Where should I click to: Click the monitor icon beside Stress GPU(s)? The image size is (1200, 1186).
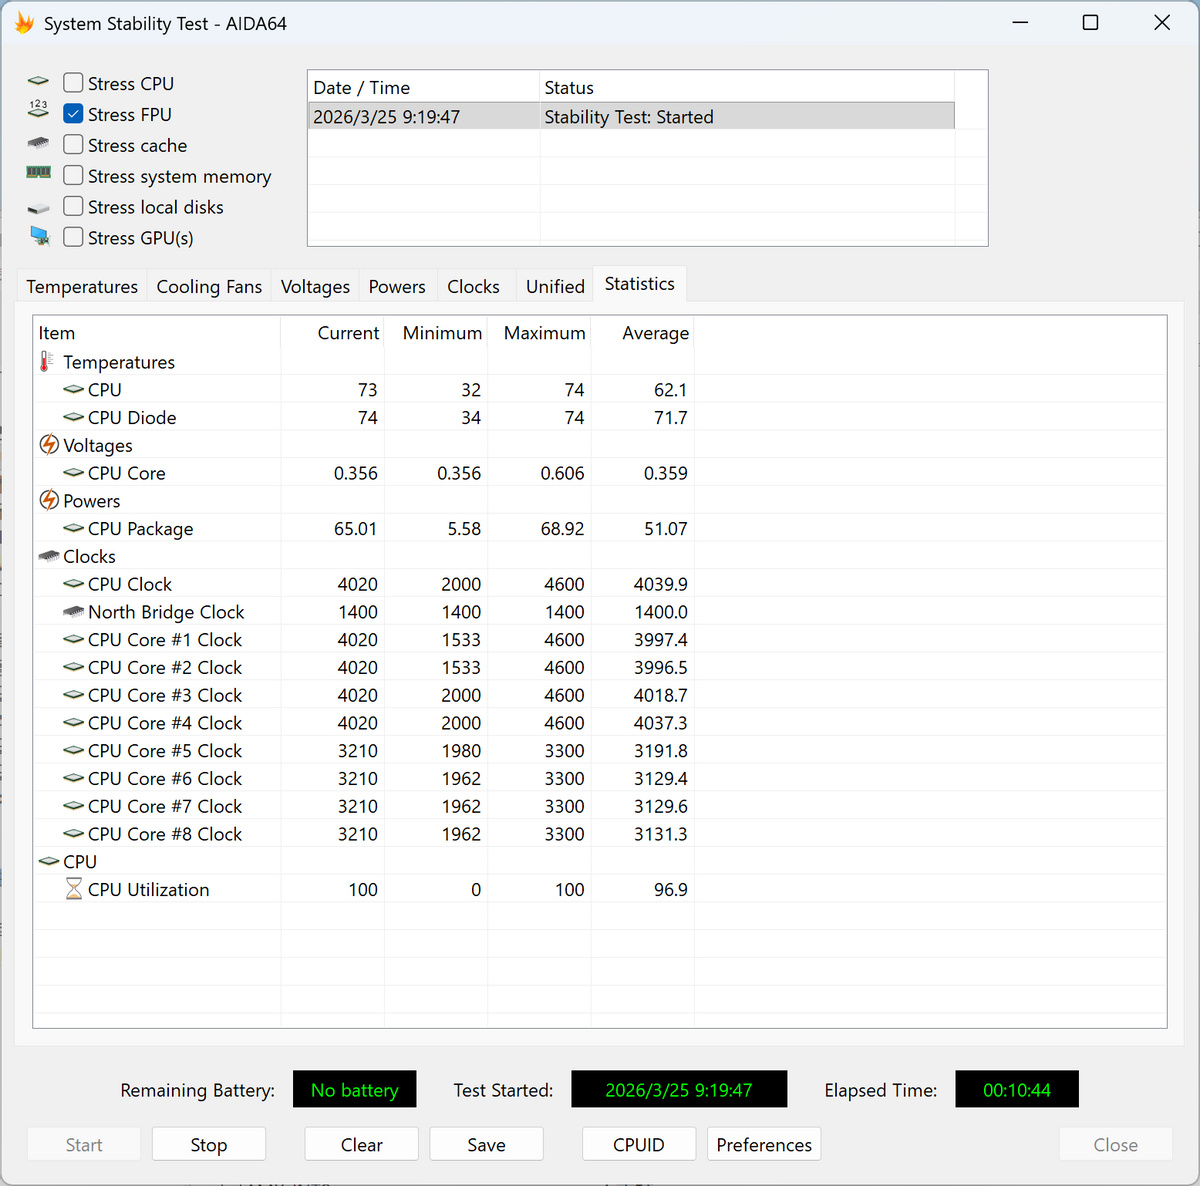pos(39,236)
